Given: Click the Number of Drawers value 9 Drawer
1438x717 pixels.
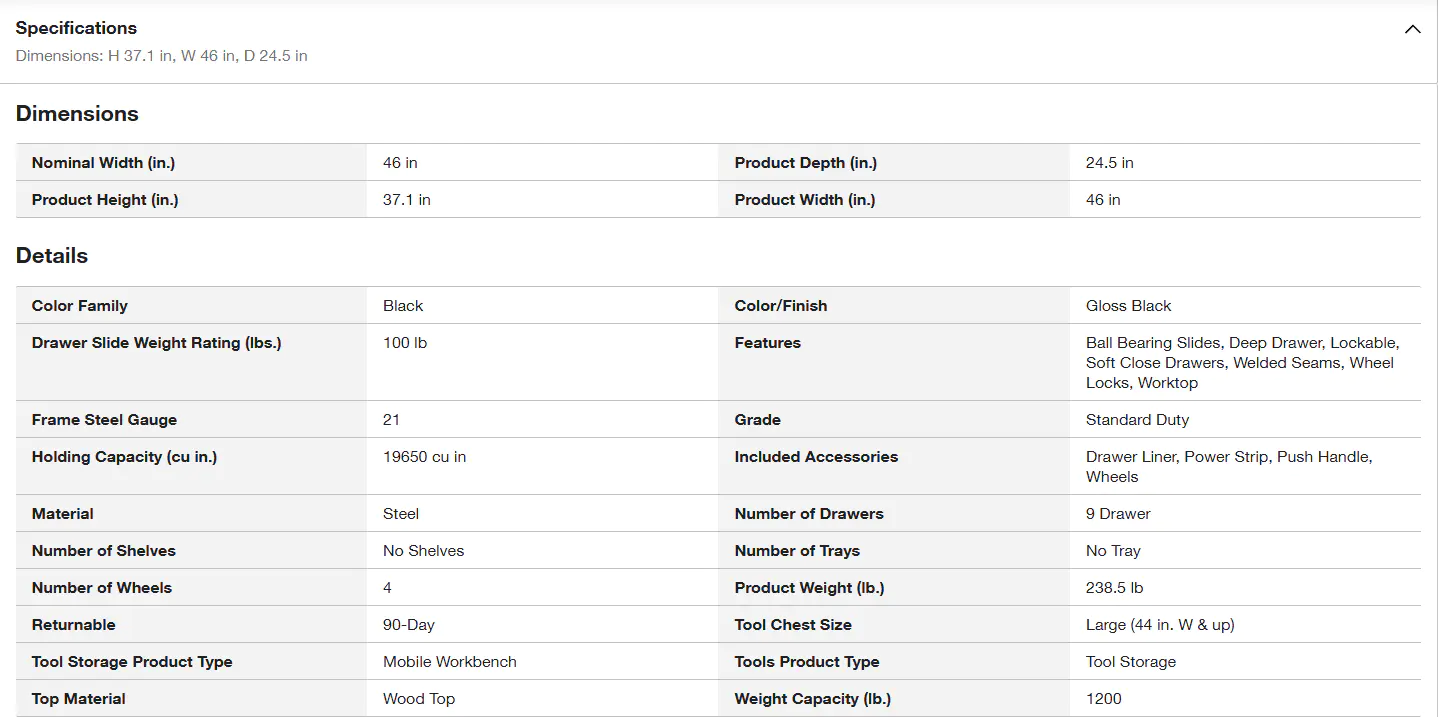Looking at the screenshot, I should click(1117, 514).
